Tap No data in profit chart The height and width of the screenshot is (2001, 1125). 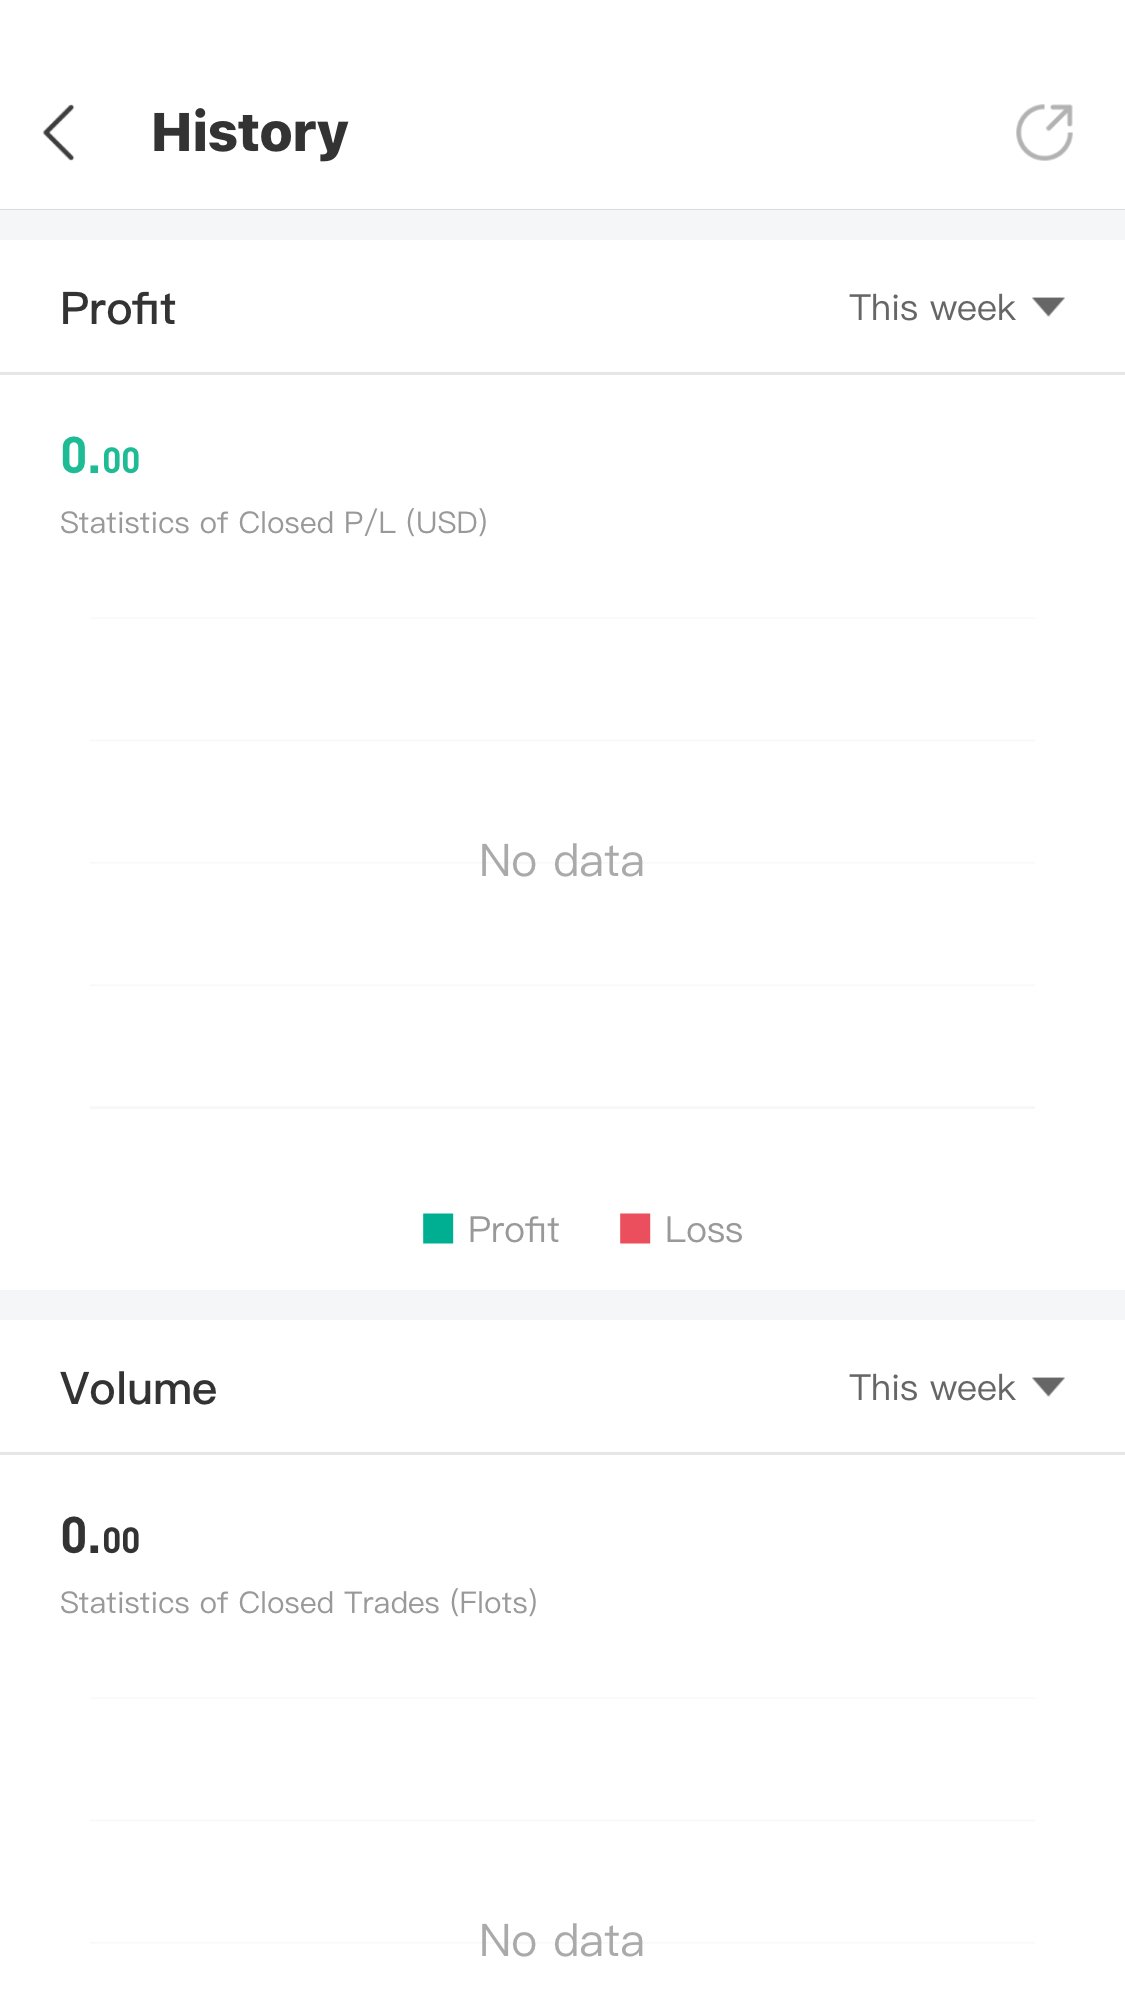562,861
